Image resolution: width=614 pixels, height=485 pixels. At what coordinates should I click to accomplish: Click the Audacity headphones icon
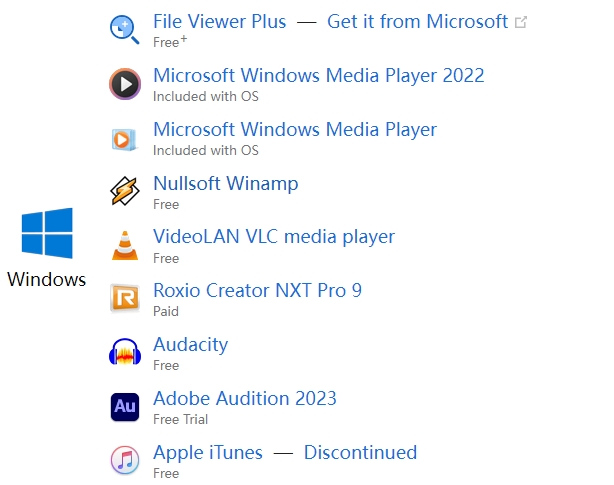(x=125, y=352)
